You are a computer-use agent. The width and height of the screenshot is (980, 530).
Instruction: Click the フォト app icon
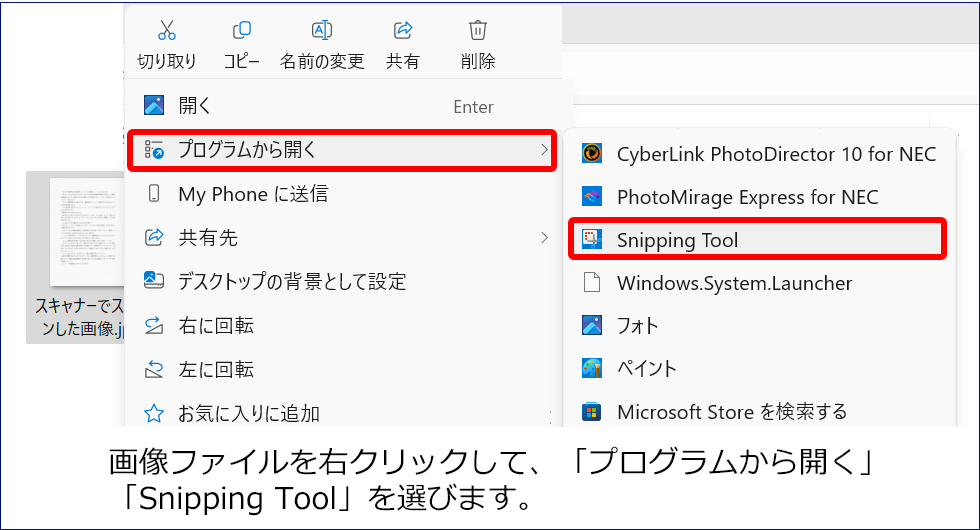tap(592, 325)
